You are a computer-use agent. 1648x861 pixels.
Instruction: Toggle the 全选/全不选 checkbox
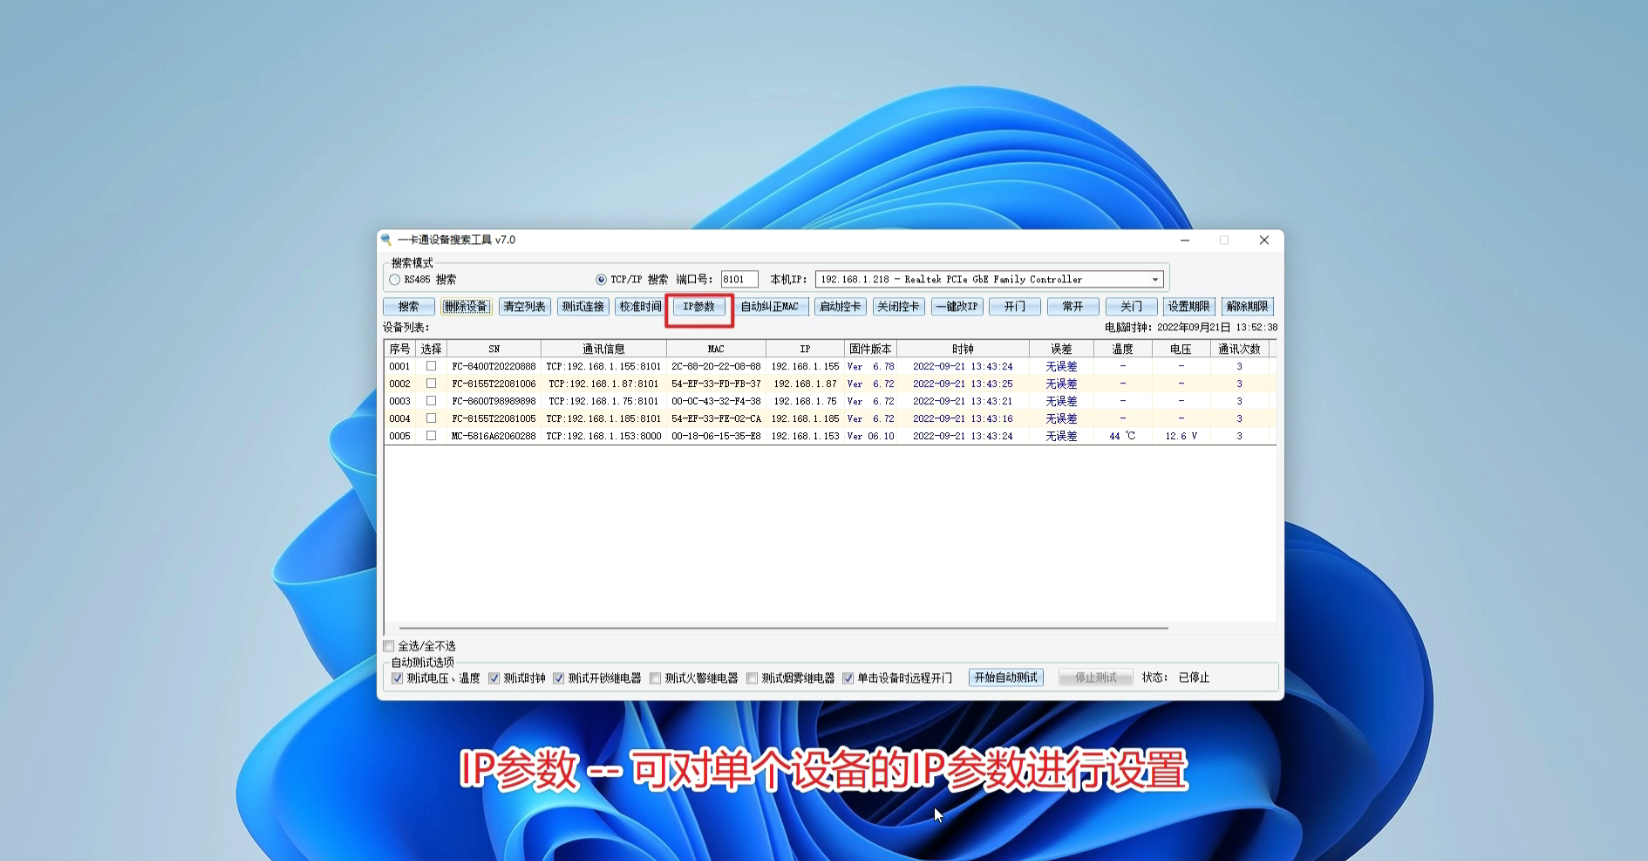(389, 646)
